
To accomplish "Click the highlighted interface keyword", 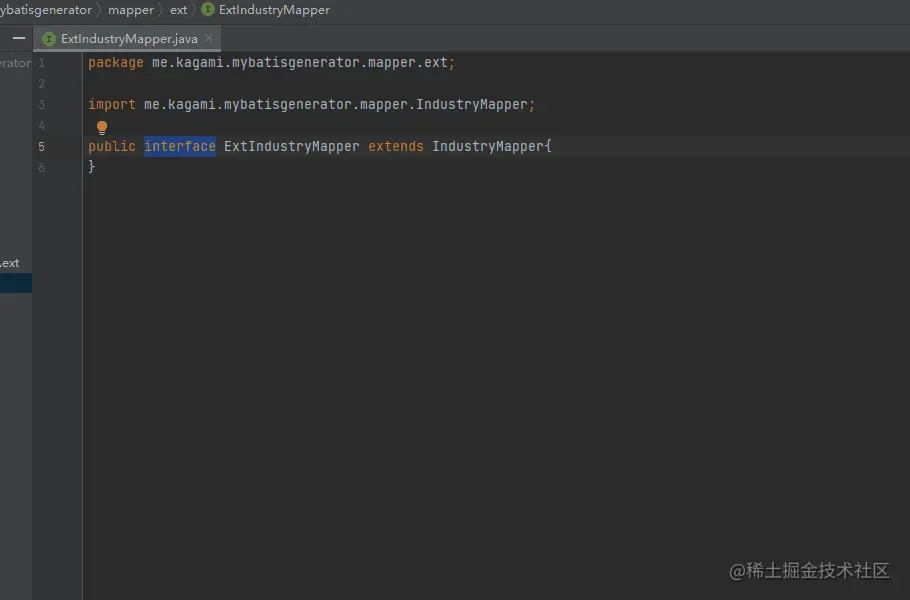I will pos(180,146).
